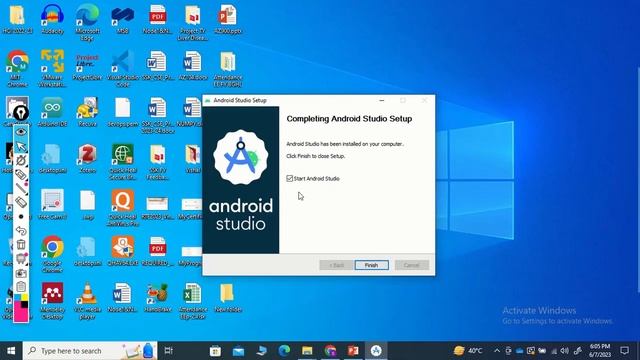640x360 pixels.
Task: Open ProjectLibre desktop shortcut
Action: coord(87,65)
